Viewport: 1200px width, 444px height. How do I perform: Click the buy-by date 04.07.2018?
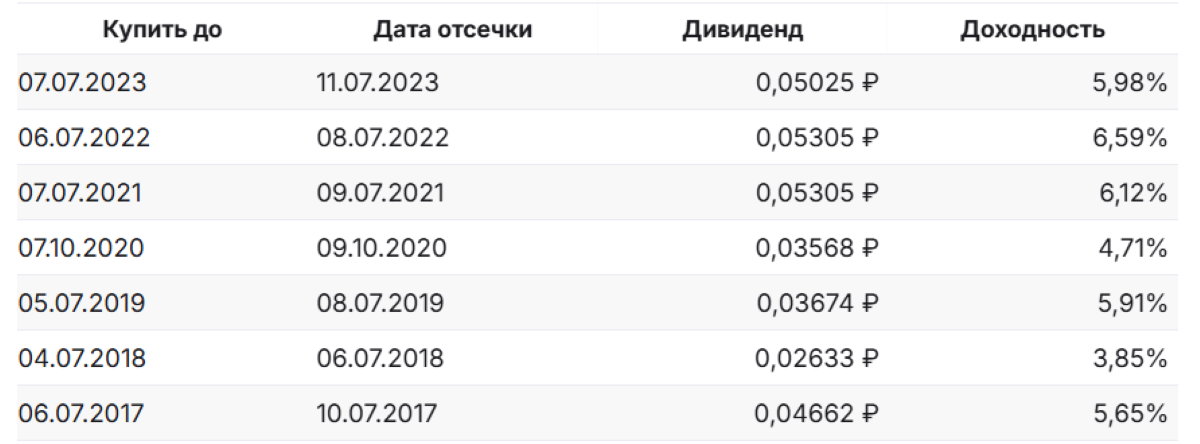click(82, 358)
